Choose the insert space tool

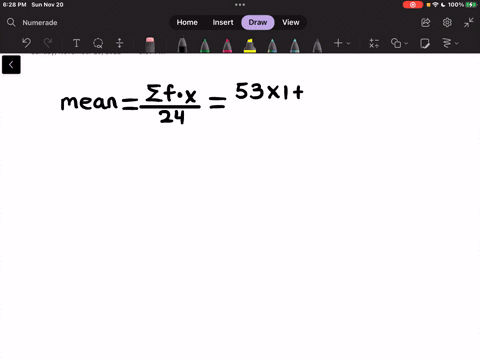pos(119,43)
